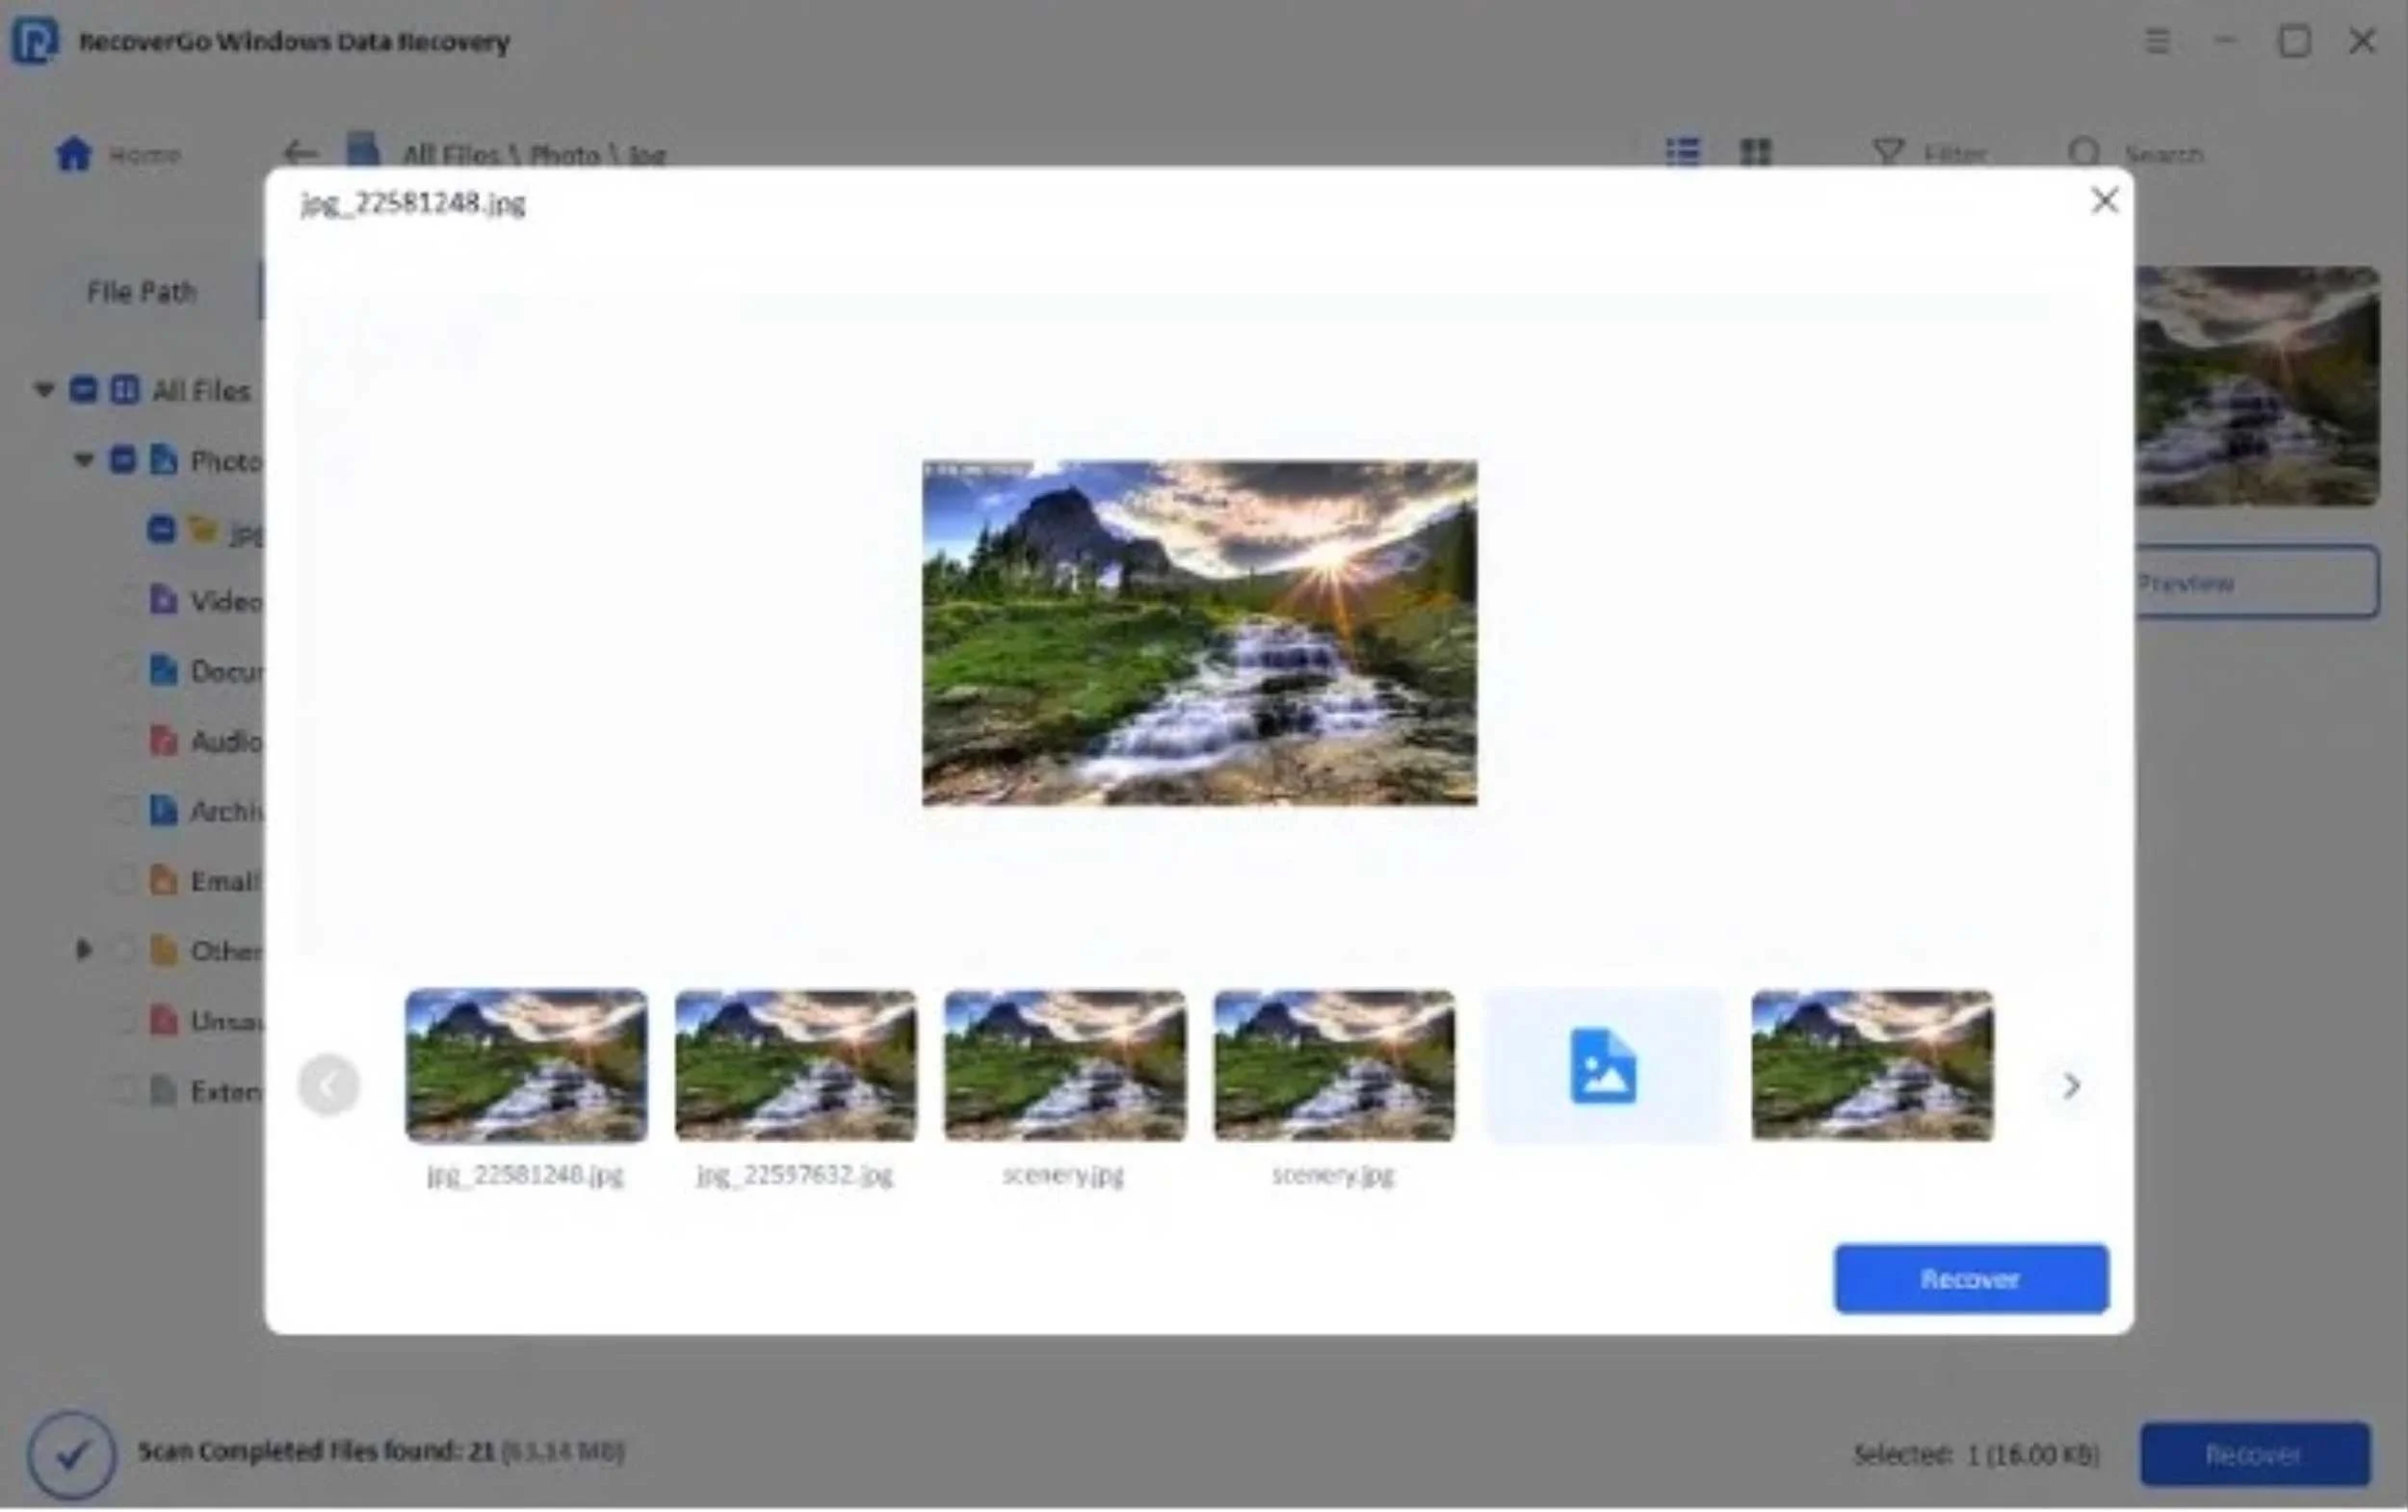Click side panel scenery thumbnail

[x=2257, y=386]
